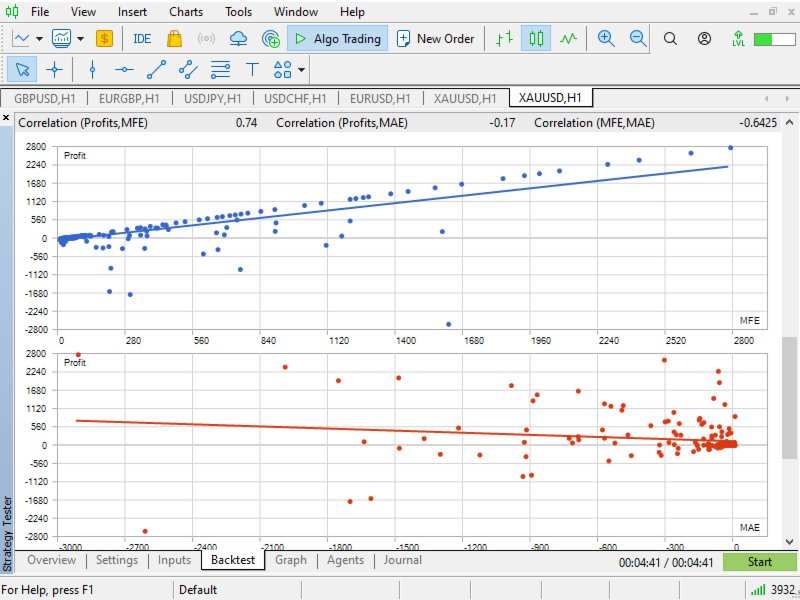Open the user account profile icon
800x600 pixels.
(x=704, y=39)
